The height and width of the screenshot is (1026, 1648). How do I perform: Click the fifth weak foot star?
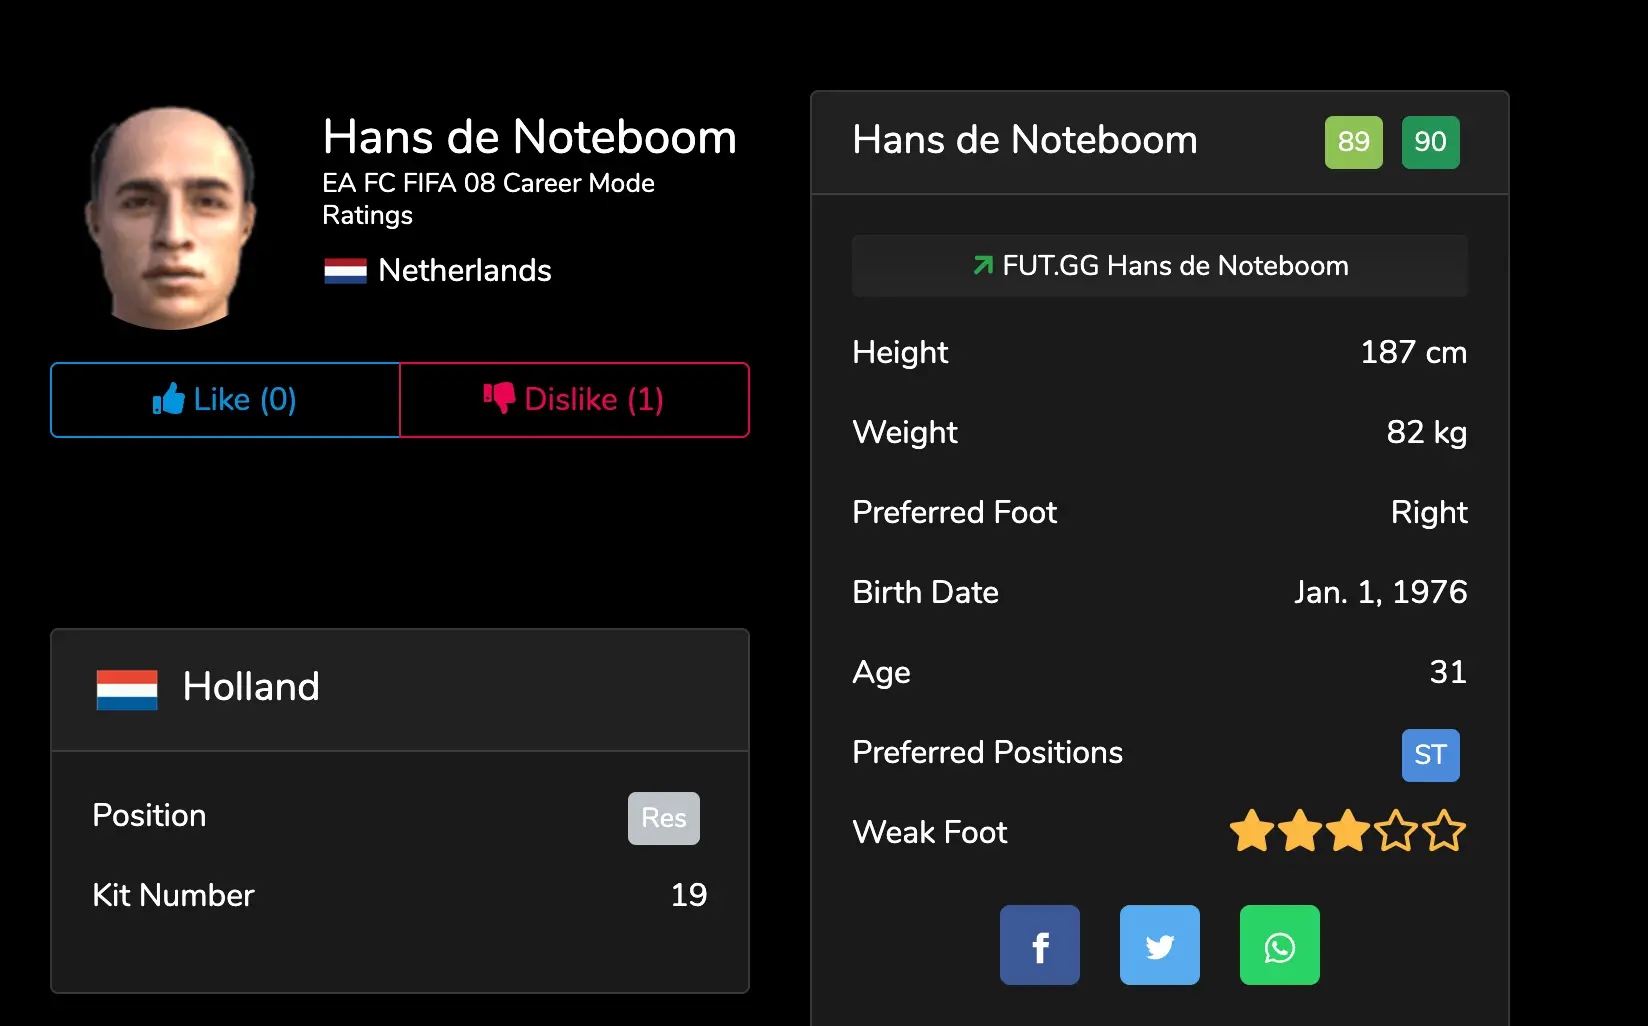tap(1444, 832)
